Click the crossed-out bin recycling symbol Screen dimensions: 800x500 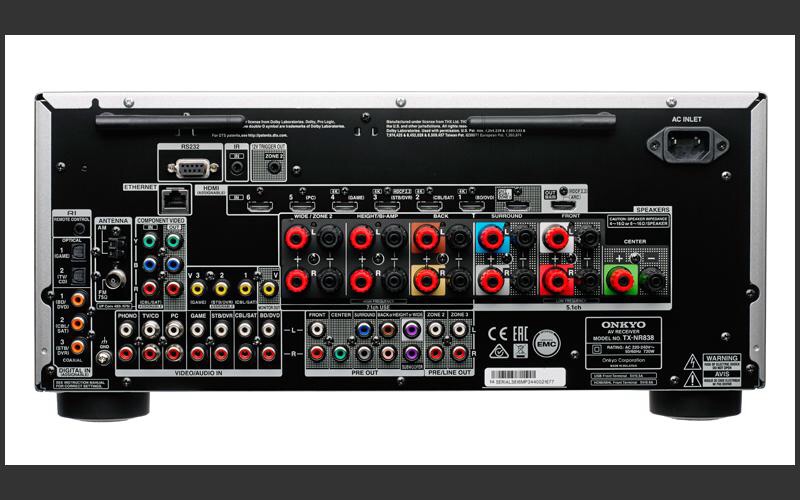click(520, 351)
